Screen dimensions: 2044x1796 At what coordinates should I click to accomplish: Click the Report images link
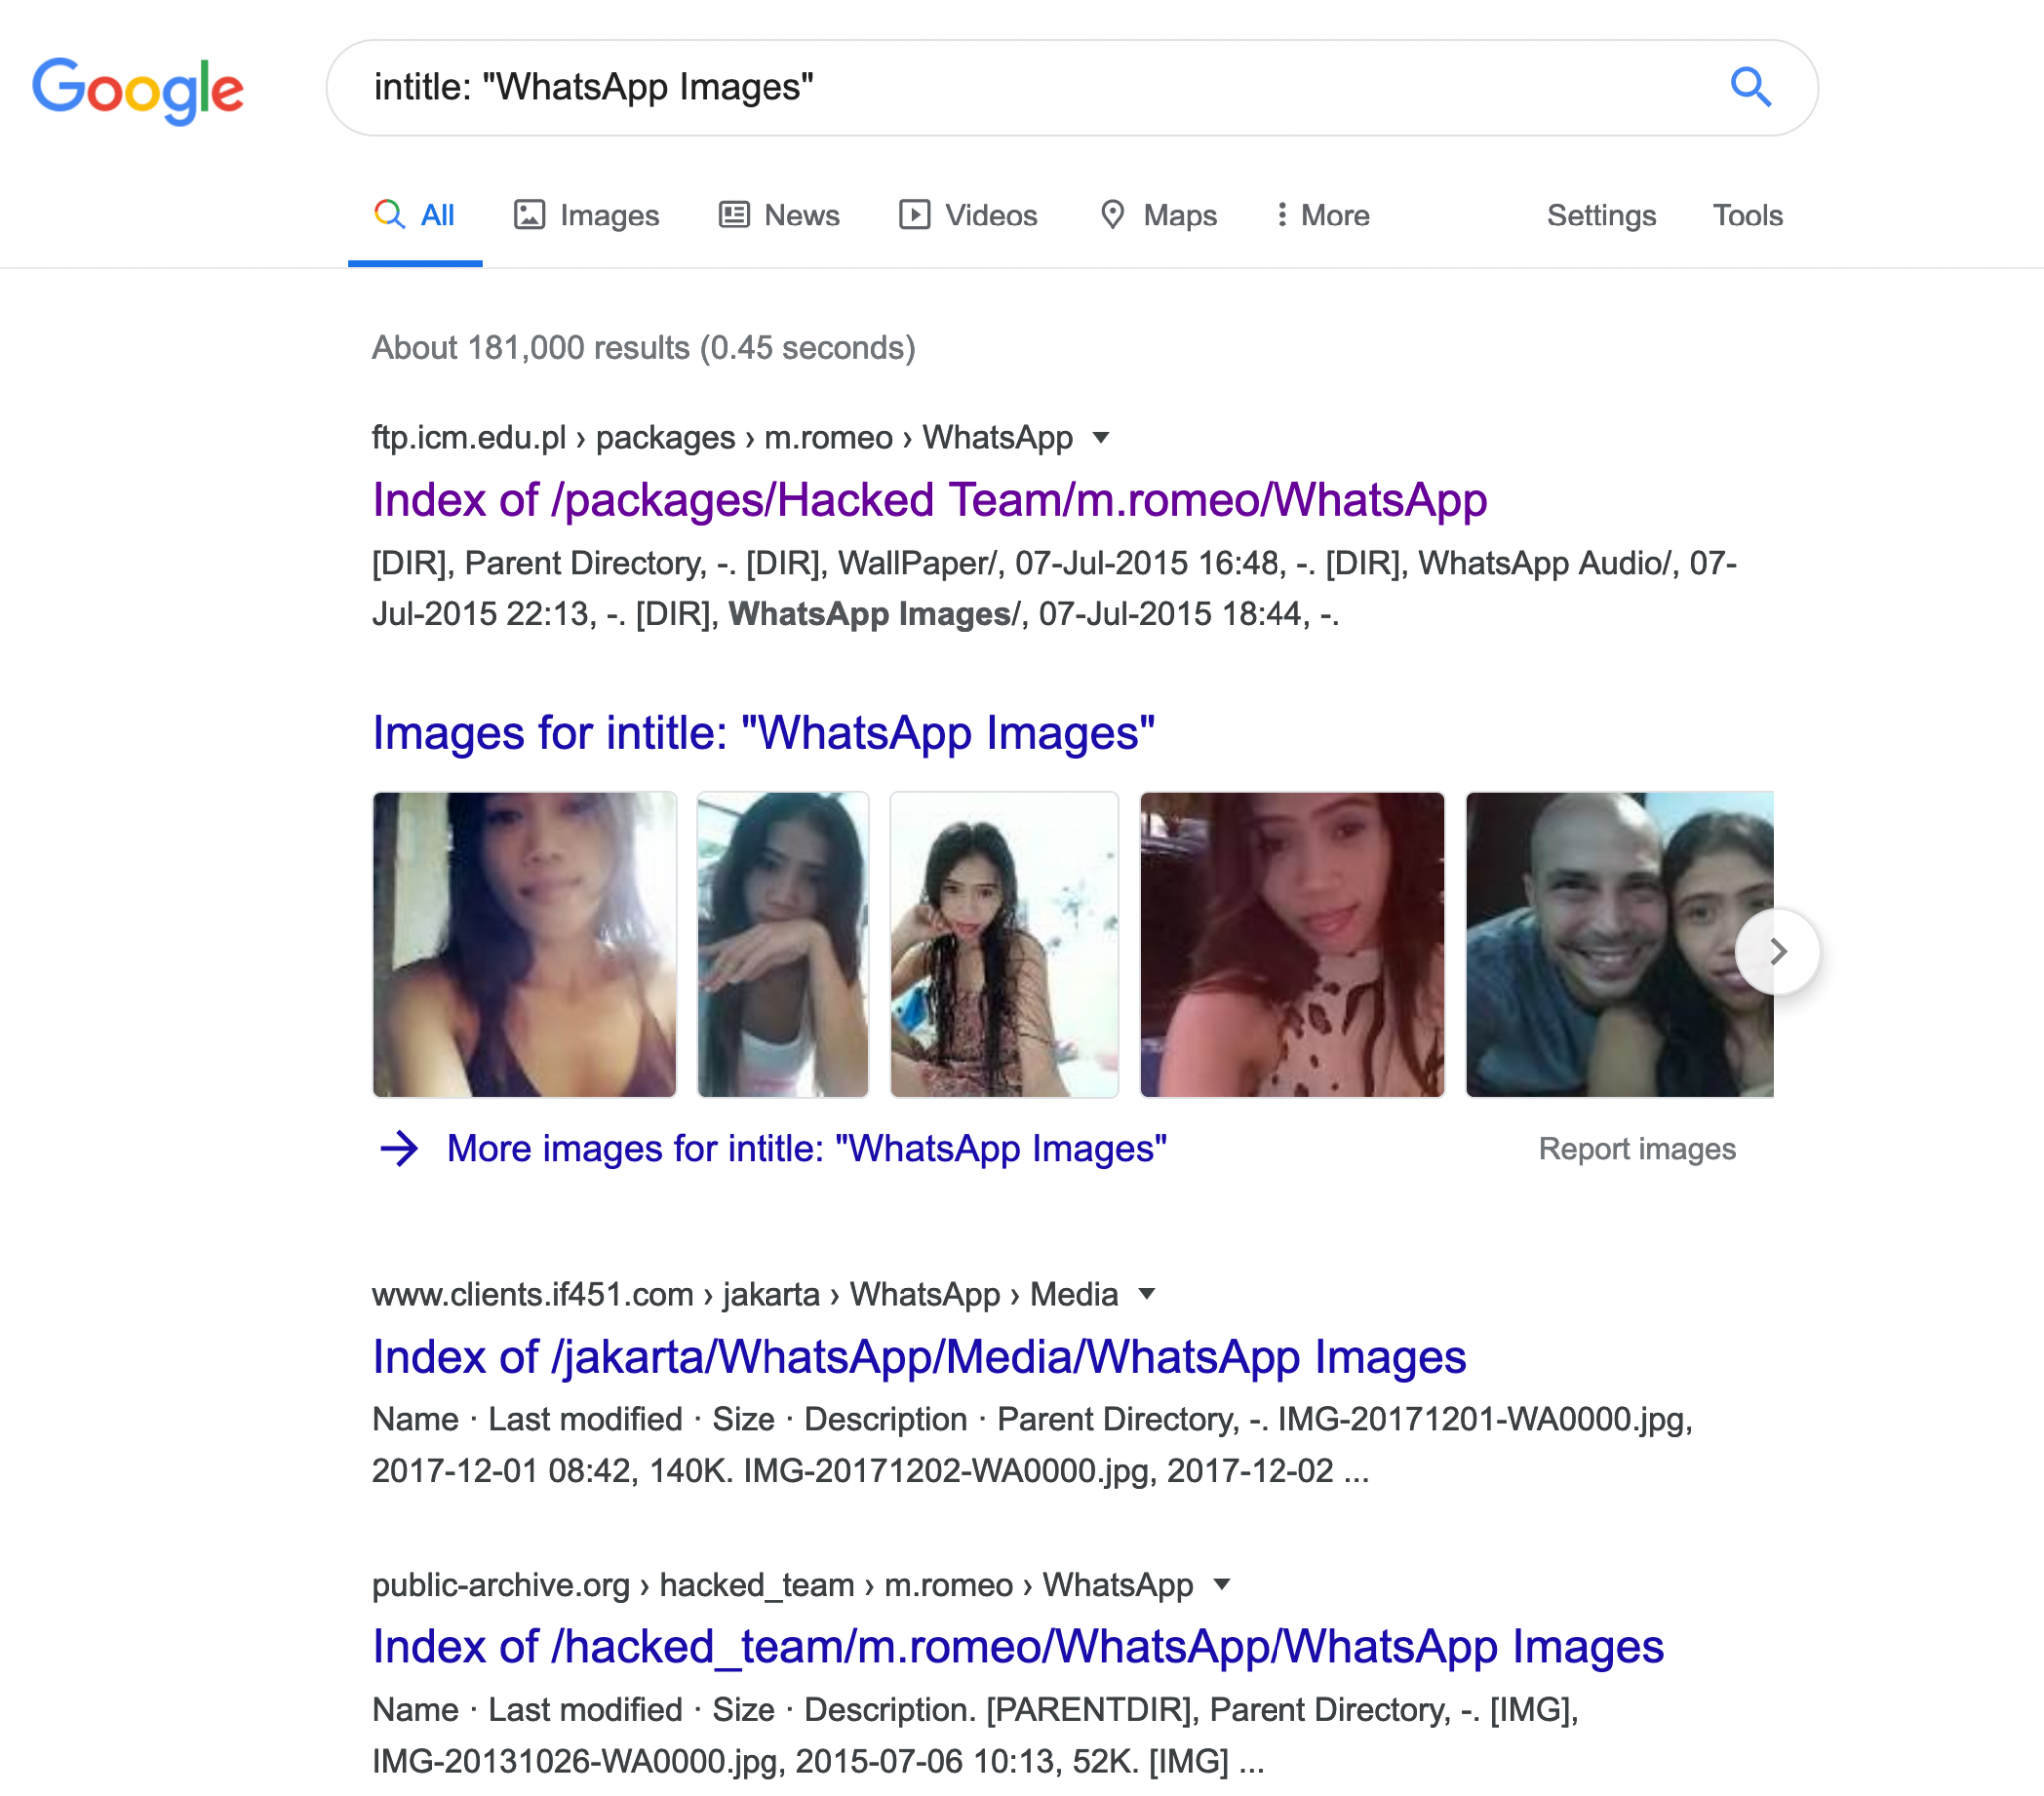1637,1149
